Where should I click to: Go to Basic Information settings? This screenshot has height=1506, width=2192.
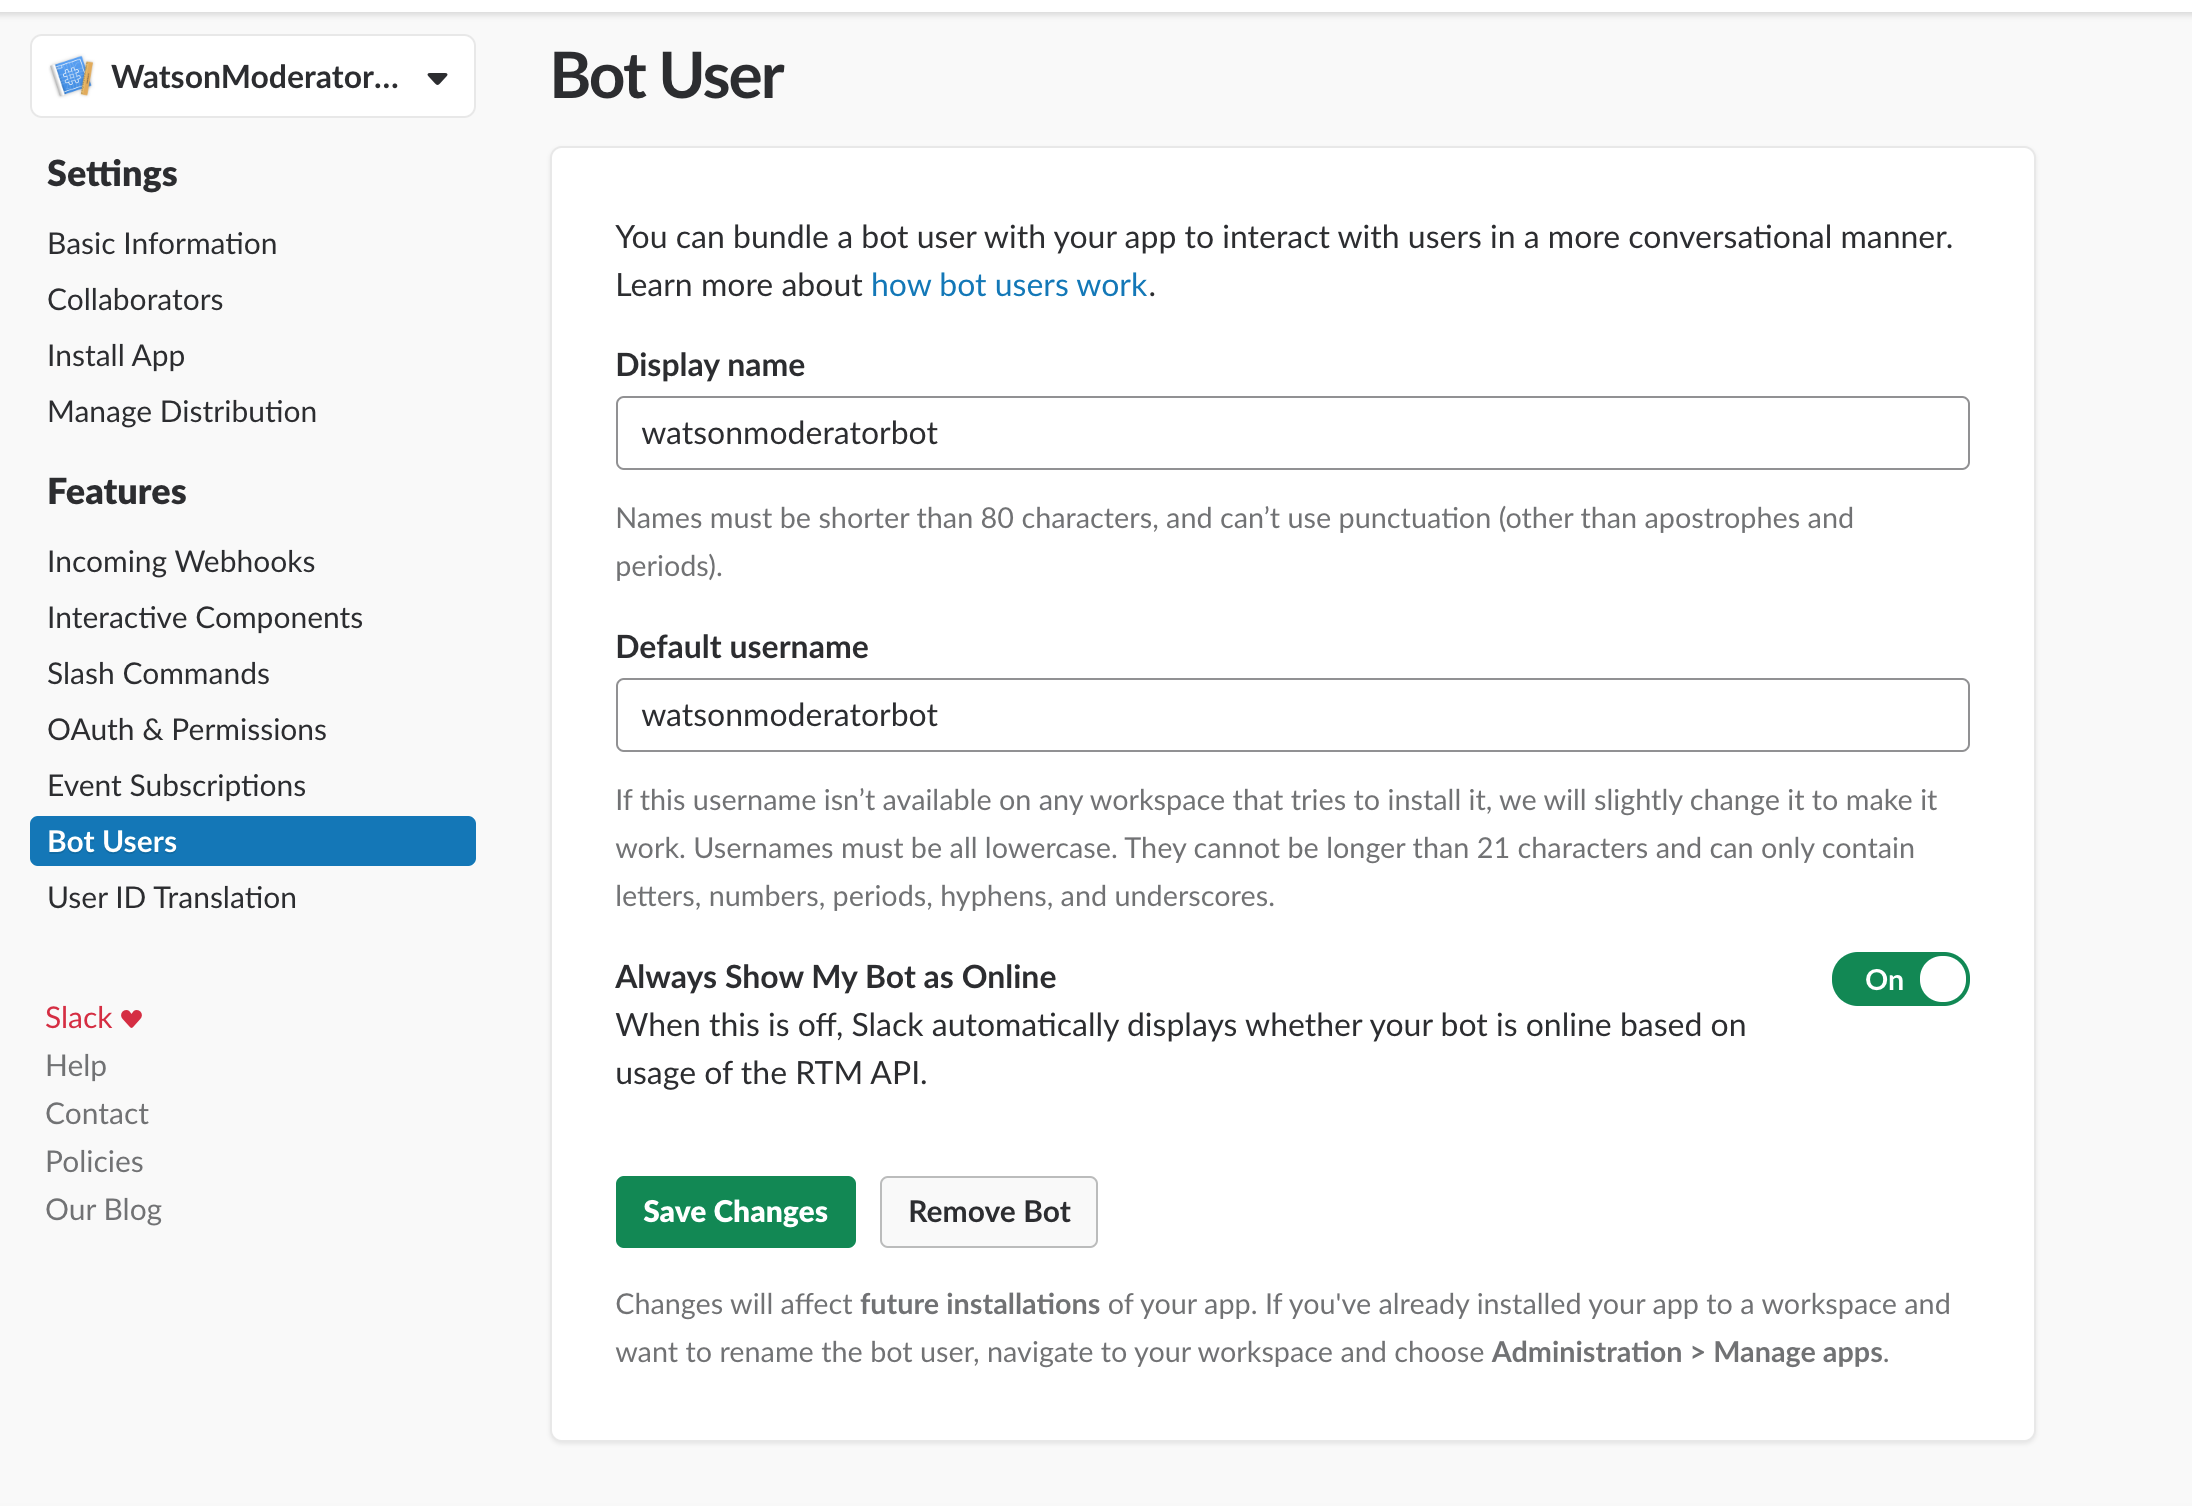coord(162,243)
